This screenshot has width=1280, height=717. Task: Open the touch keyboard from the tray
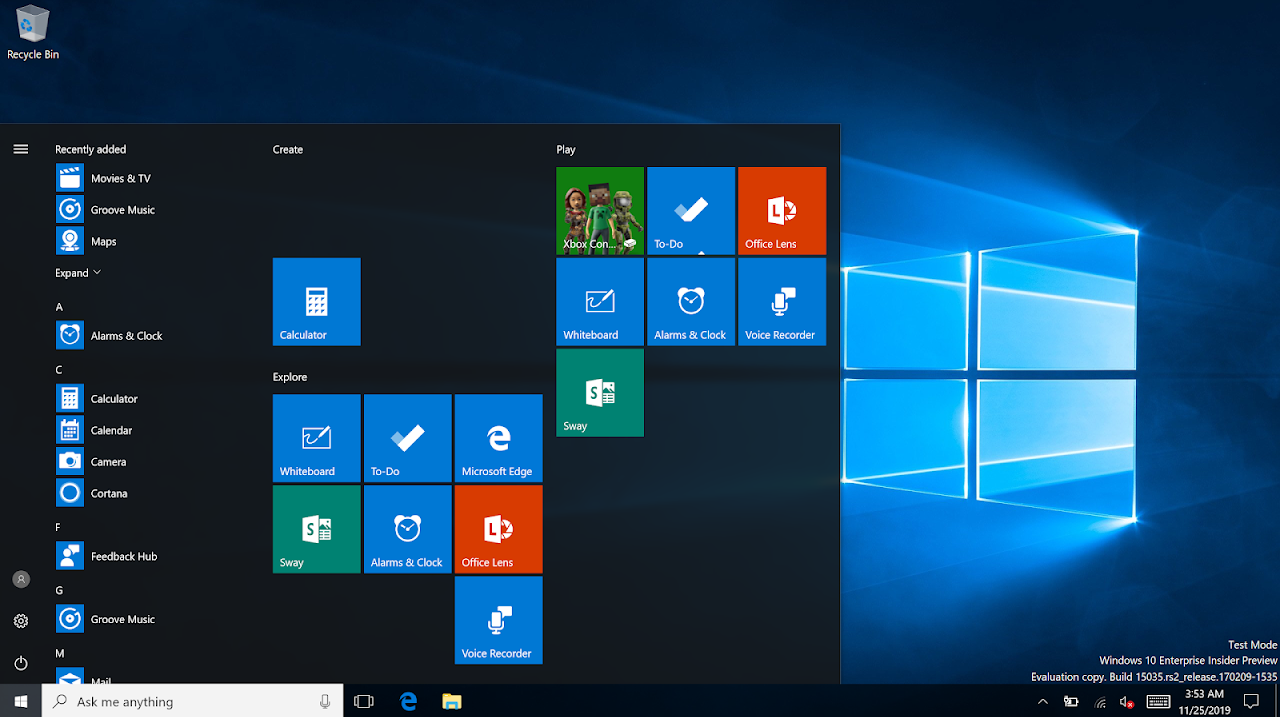(1159, 702)
